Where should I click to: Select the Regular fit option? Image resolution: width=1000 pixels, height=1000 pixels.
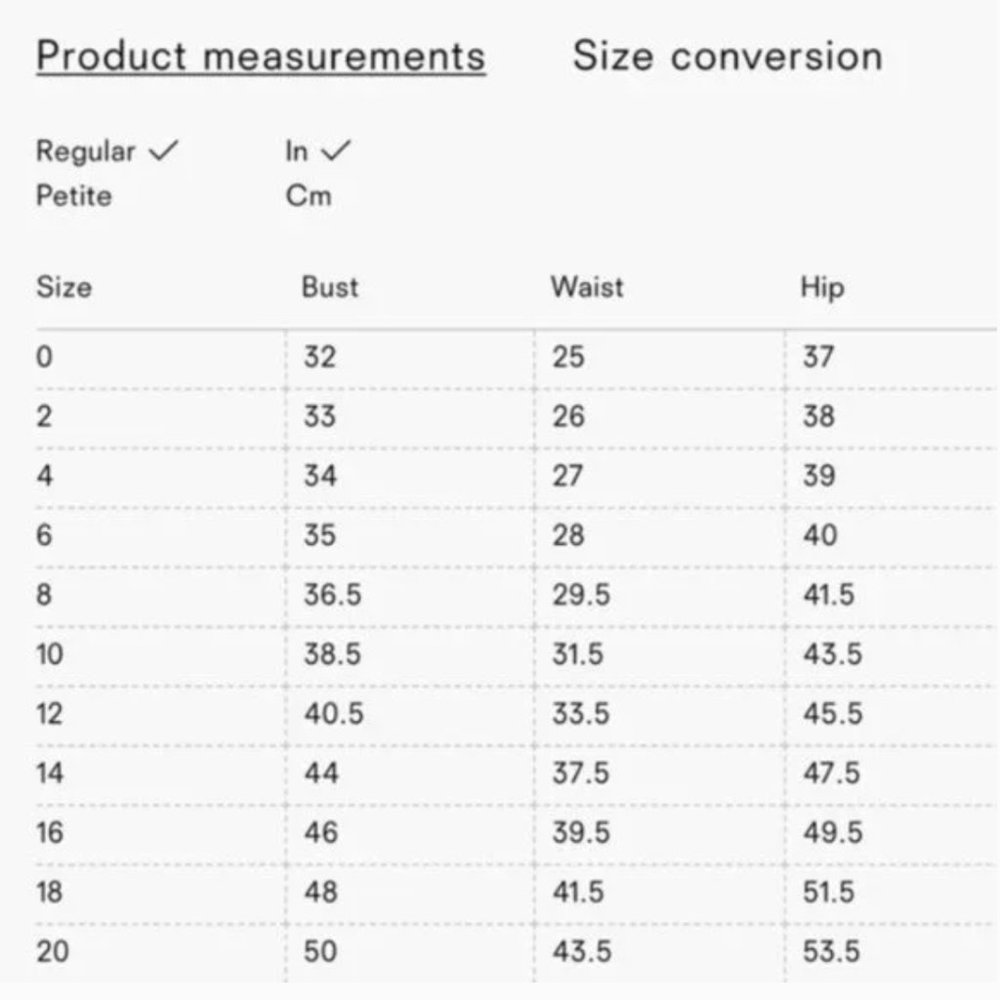click(85, 152)
